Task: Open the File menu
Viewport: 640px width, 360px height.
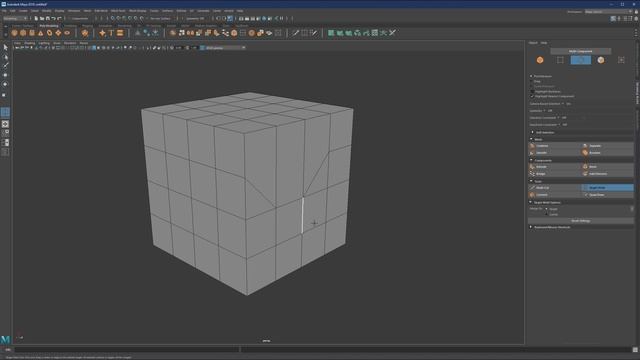Action: click(4, 11)
